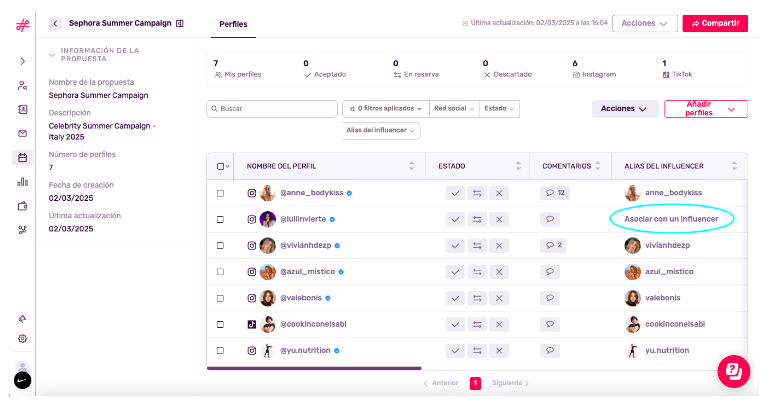Go to Anterior page
This screenshot has height=408, width=772.
pyautogui.click(x=441, y=383)
